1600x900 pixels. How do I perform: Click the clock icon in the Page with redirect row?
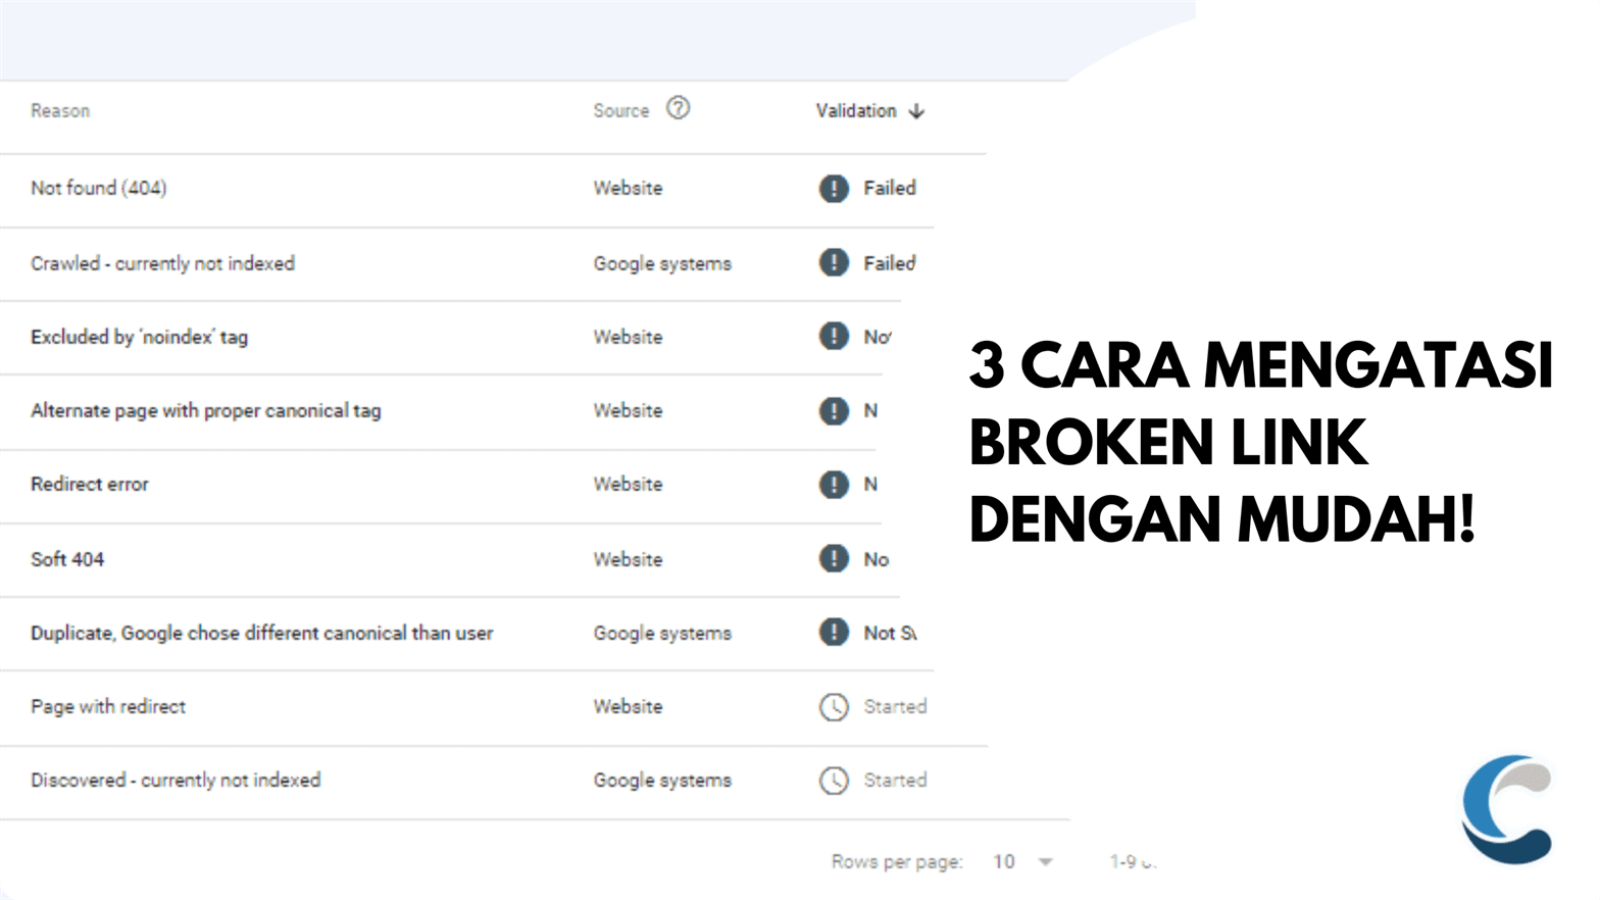pyautogui.click(x=833, y=707)
